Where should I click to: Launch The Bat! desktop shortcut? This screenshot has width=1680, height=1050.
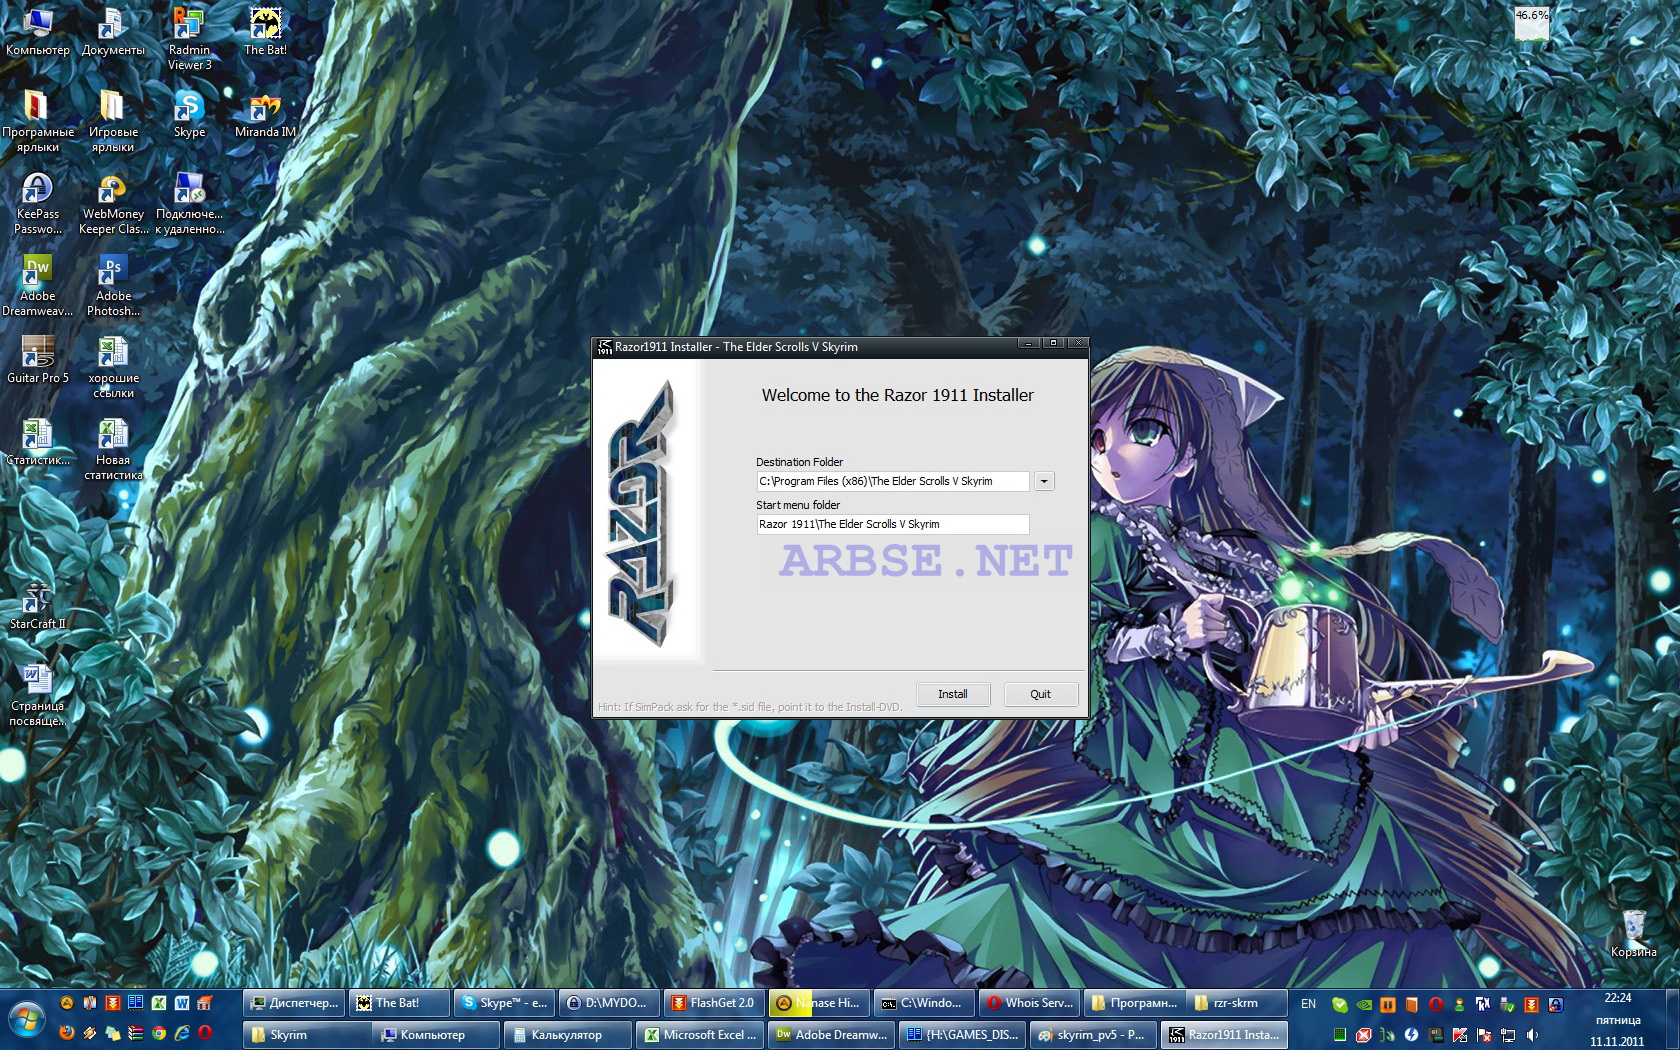[265, 33]
